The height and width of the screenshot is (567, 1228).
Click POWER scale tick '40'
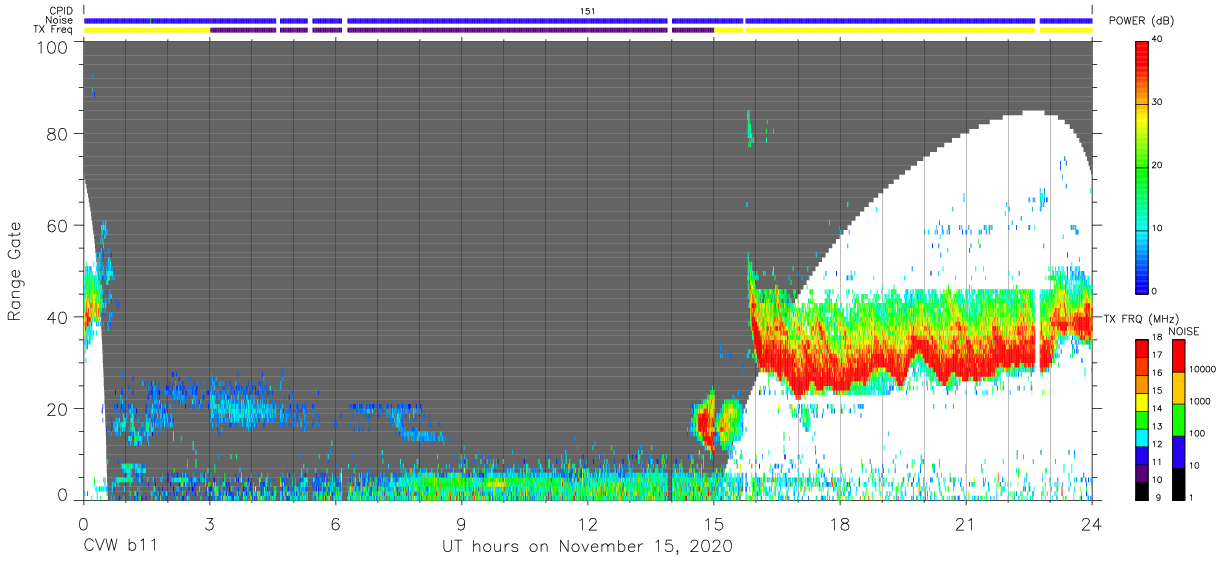point(1159,39)
